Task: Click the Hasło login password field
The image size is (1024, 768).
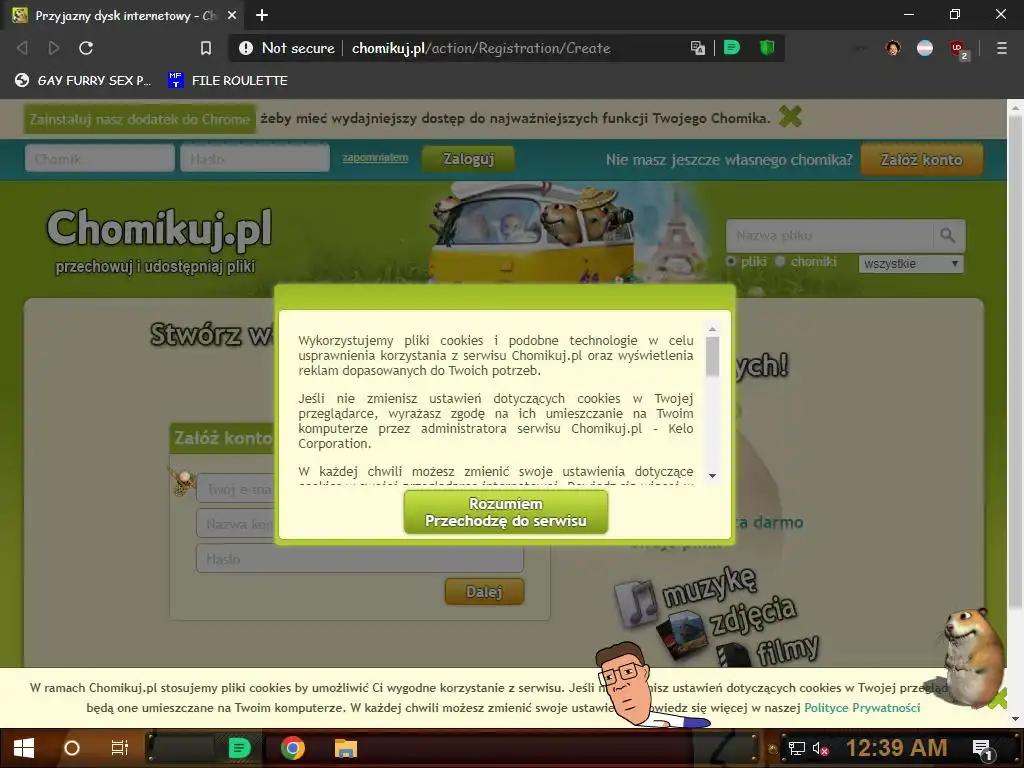Action: [255, 159]
